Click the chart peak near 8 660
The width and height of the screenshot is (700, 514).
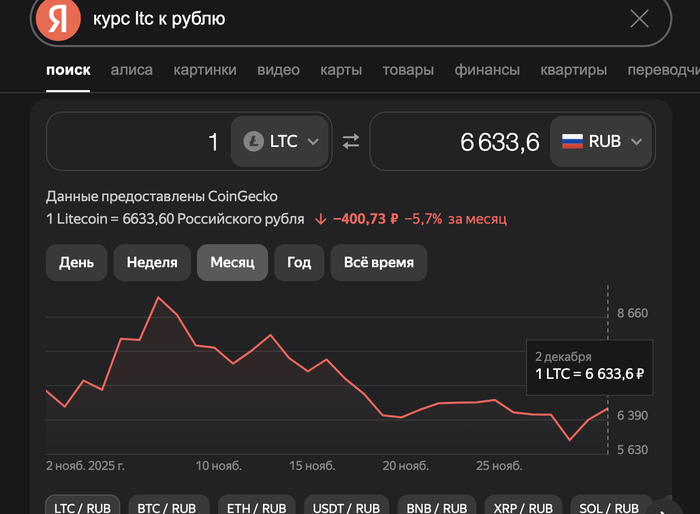158,298
